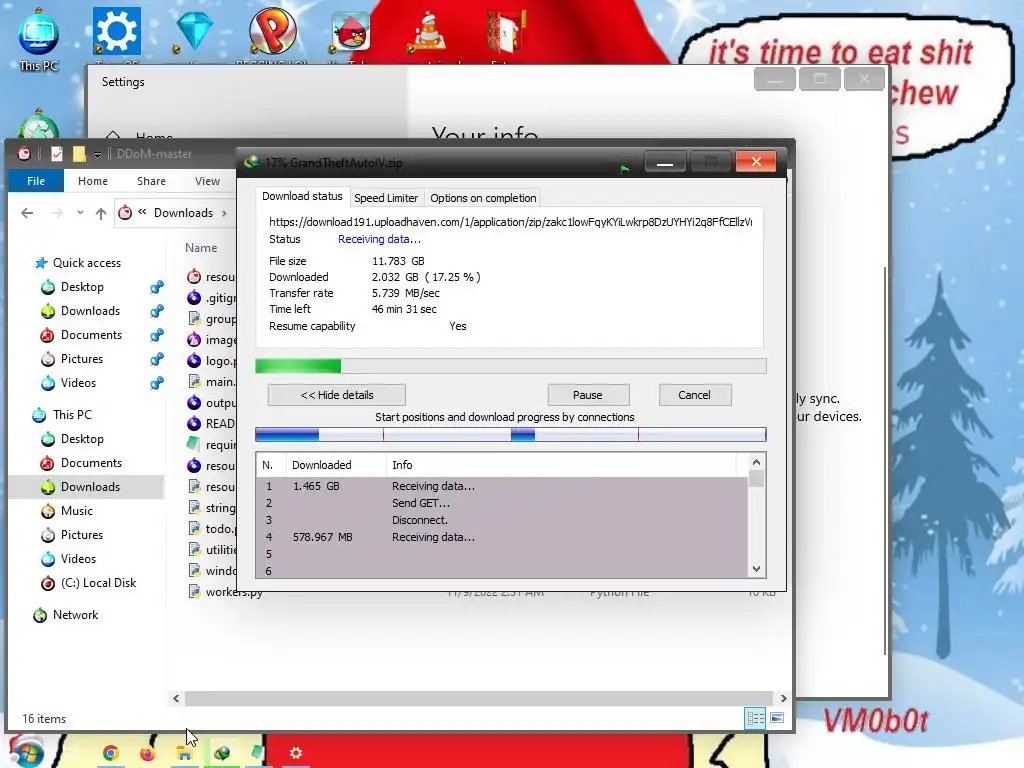Click pin icon next to Desktop
The image size is (1024, 768).
pos(157,287)
